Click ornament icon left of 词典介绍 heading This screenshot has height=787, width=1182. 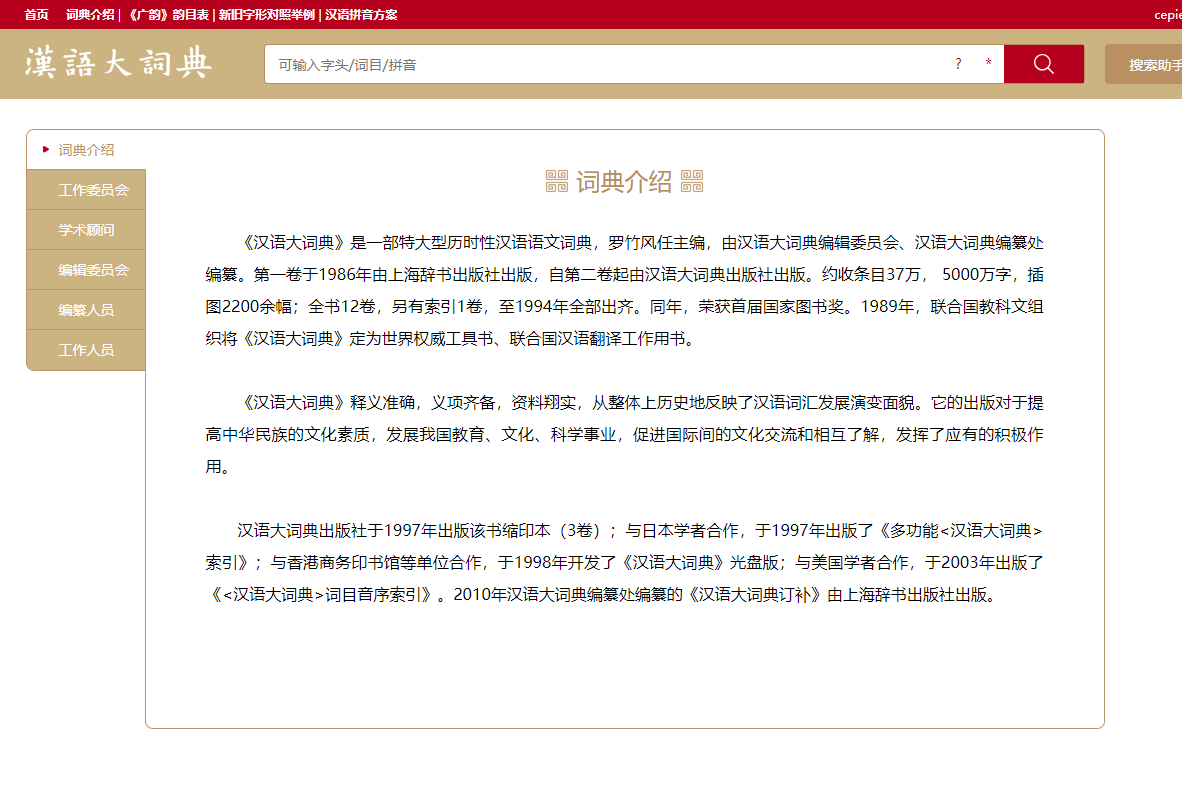557,181
